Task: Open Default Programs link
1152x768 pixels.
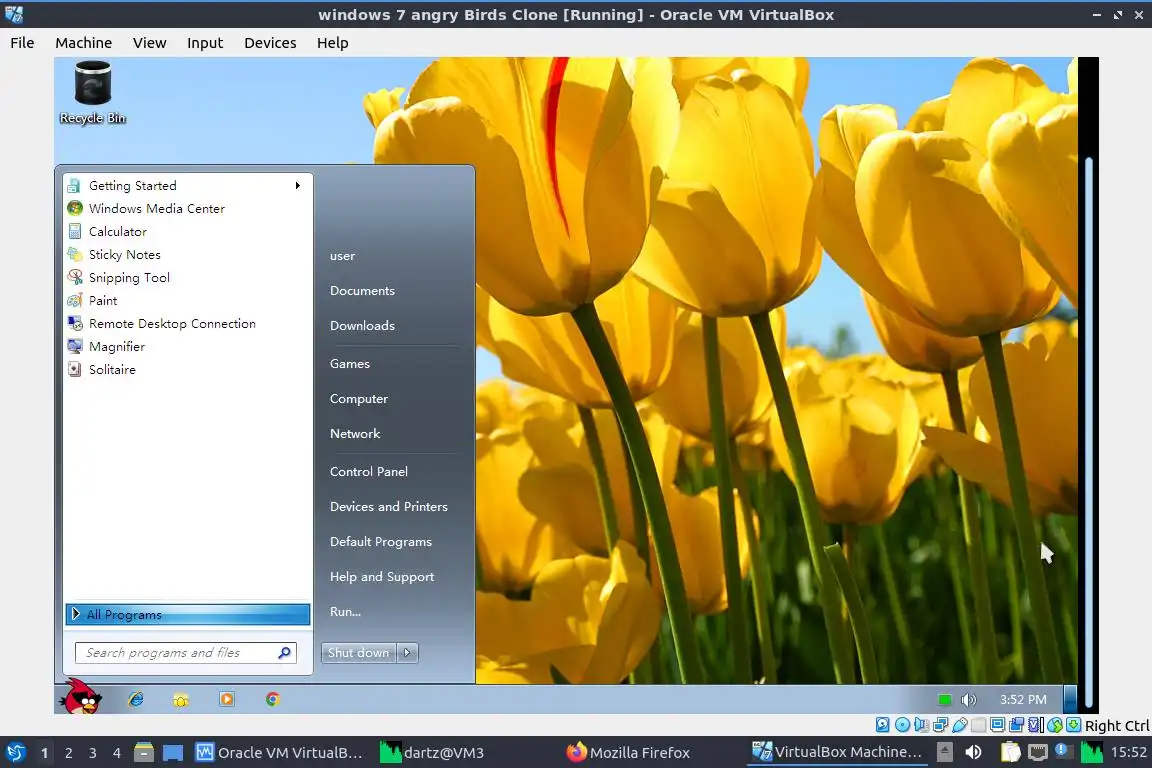Action: click(381, 542)
